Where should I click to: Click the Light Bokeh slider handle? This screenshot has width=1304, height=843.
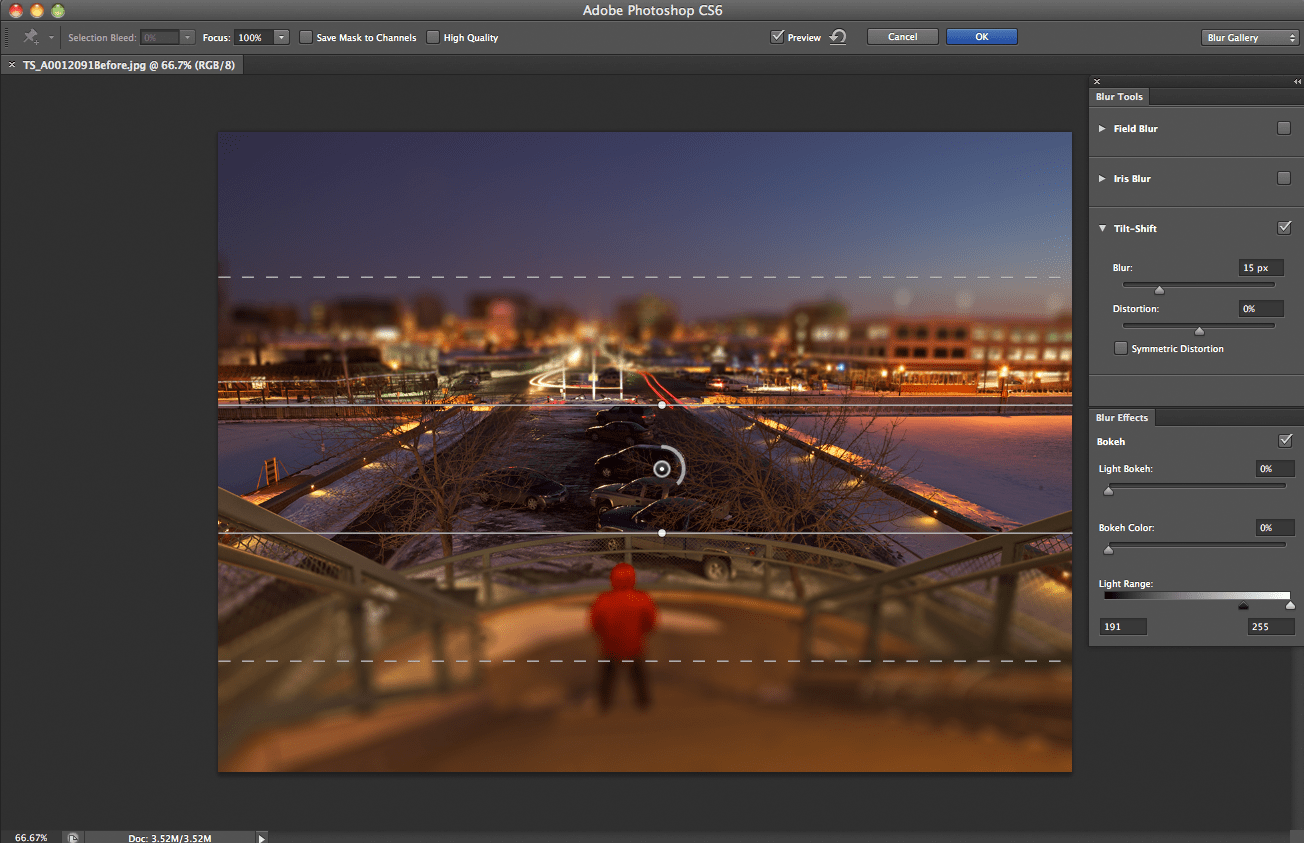(1107, 491)
